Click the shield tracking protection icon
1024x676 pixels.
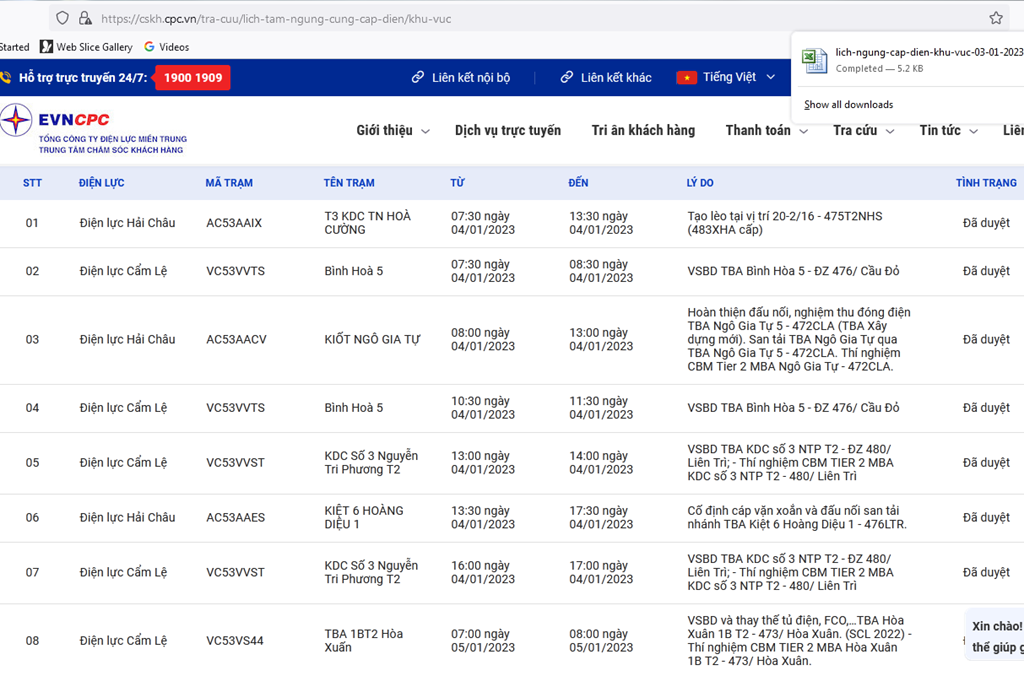click(62, 18)
